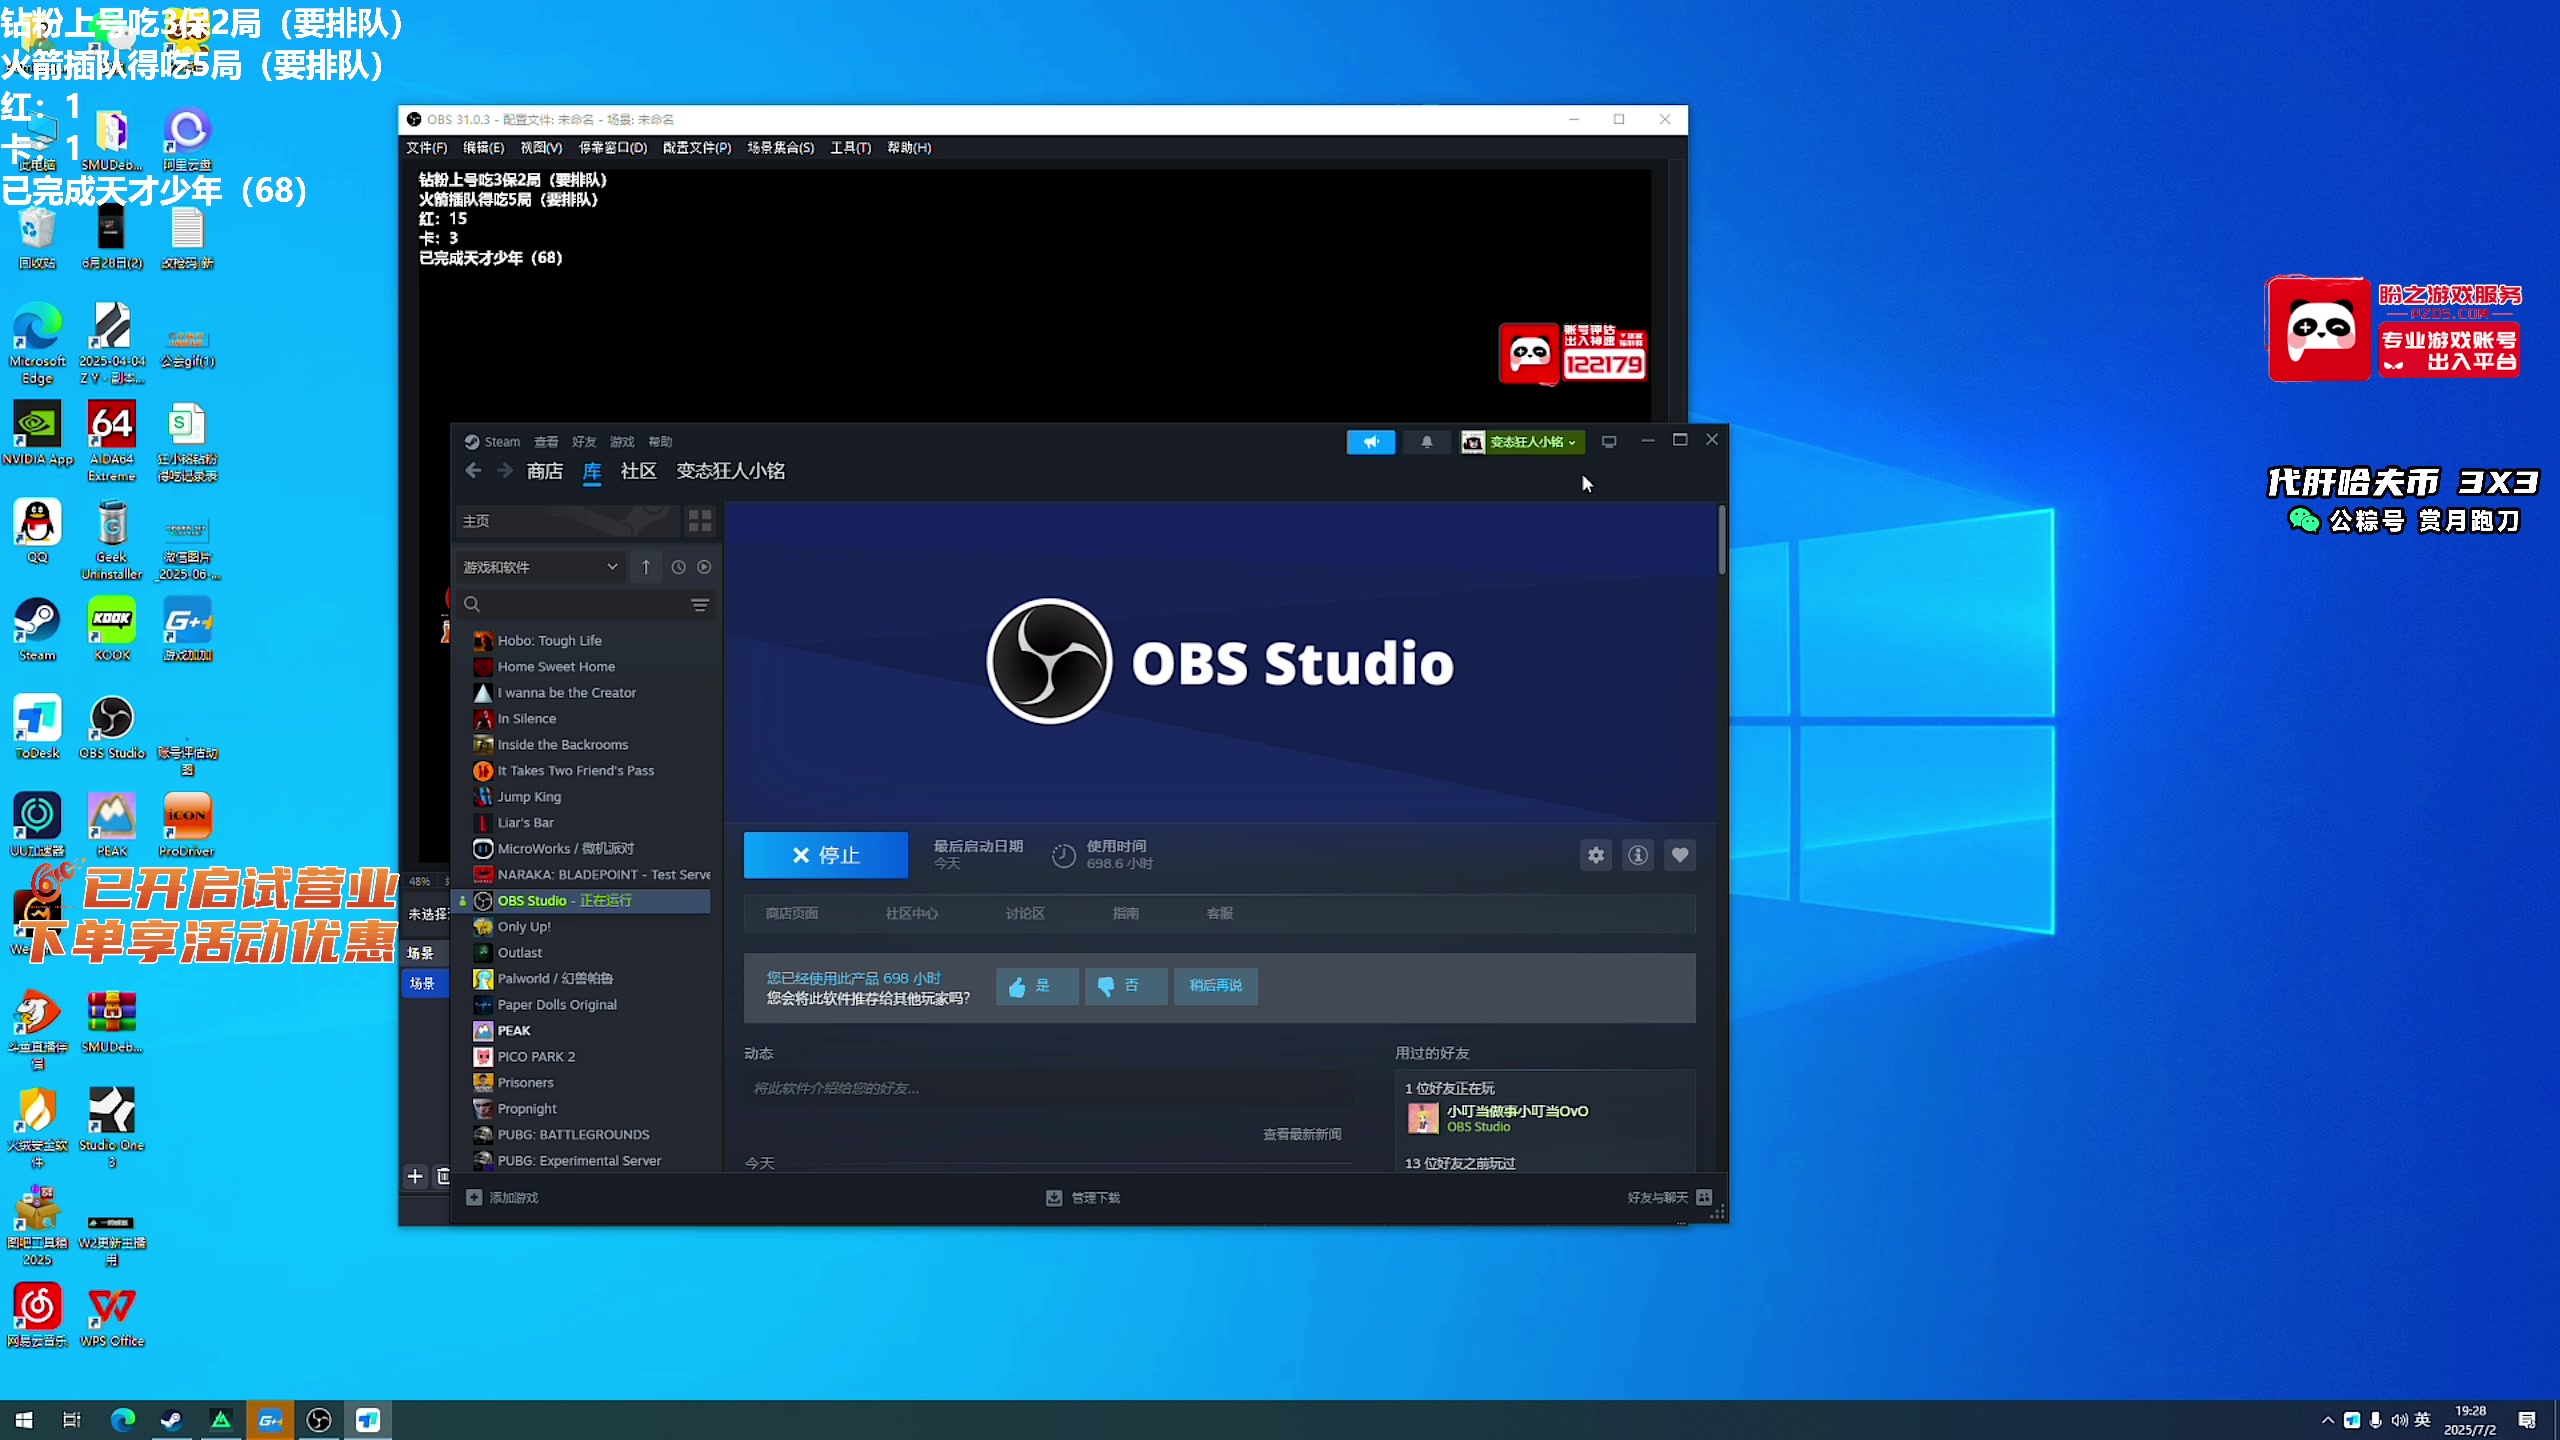Screen dimensions: 2560x1440
Task: Add OBS Studio to favorites heart
Action: 1680,855
